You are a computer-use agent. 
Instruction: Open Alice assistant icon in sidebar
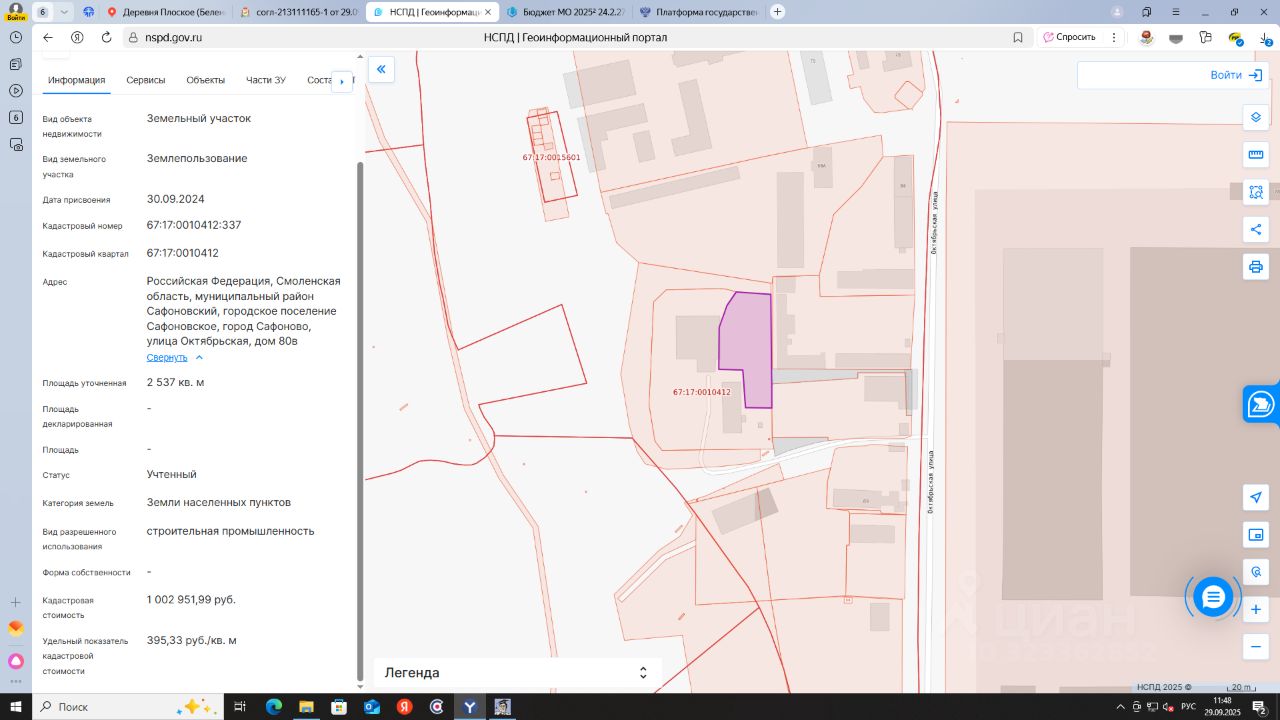16,661
